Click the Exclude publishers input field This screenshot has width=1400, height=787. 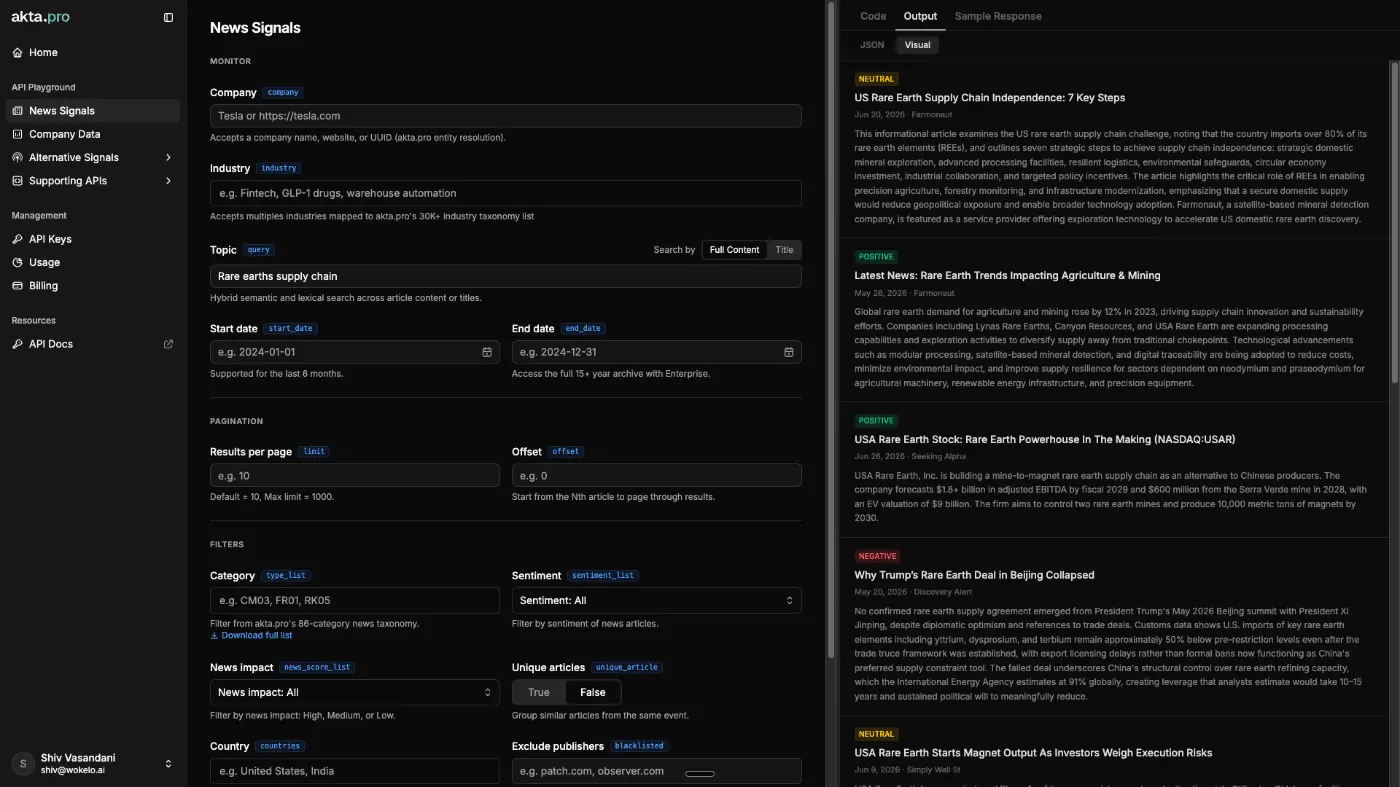[657, 771]
